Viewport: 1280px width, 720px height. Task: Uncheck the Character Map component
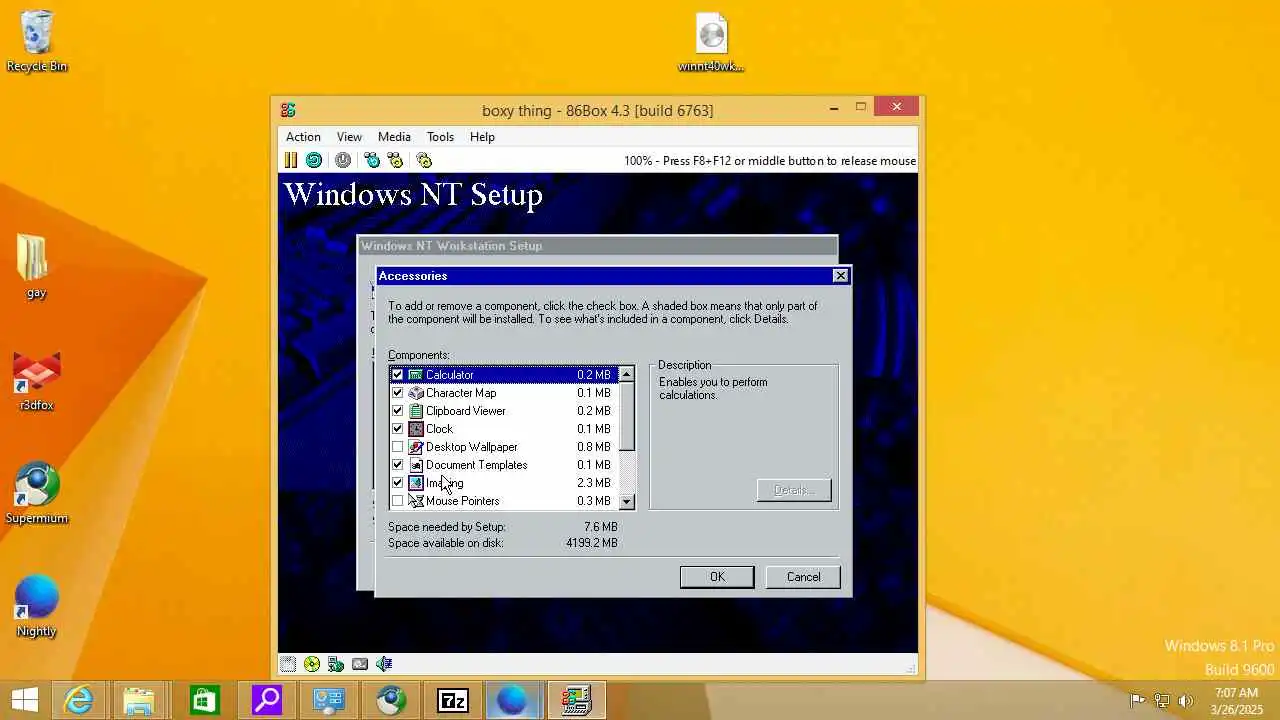pos(398,393)
